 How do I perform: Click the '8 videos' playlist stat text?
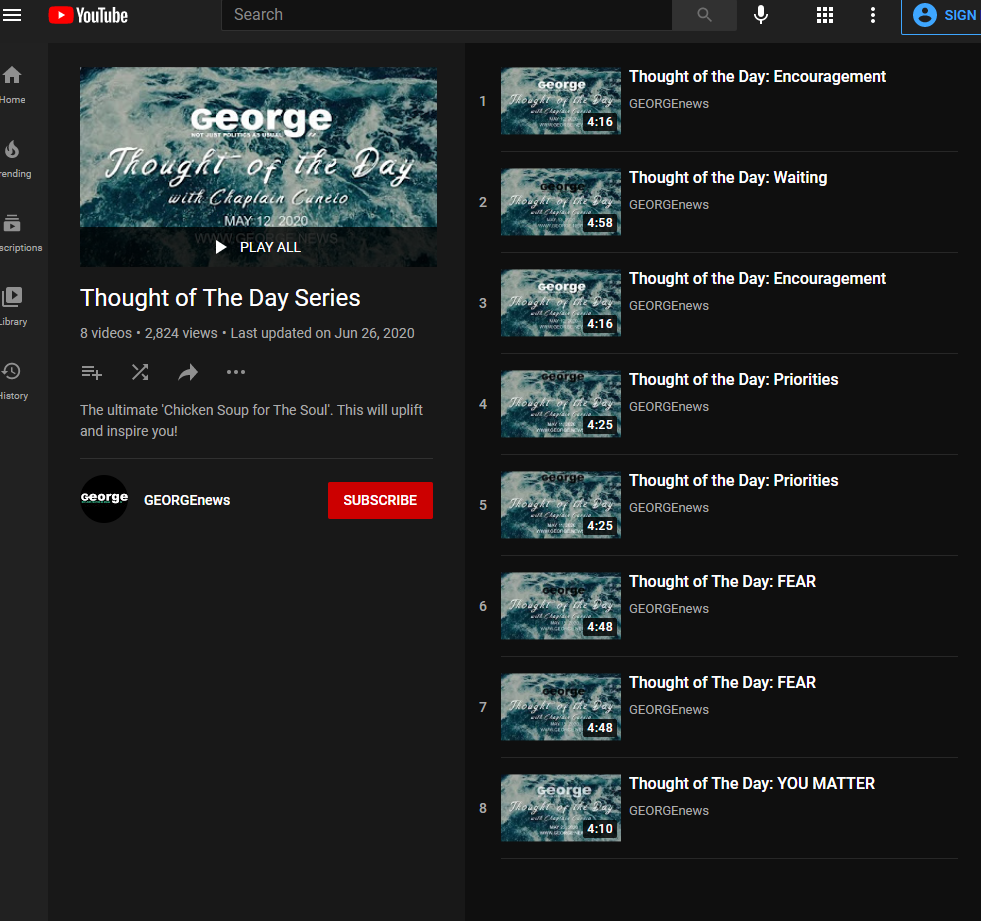point(106,333)
